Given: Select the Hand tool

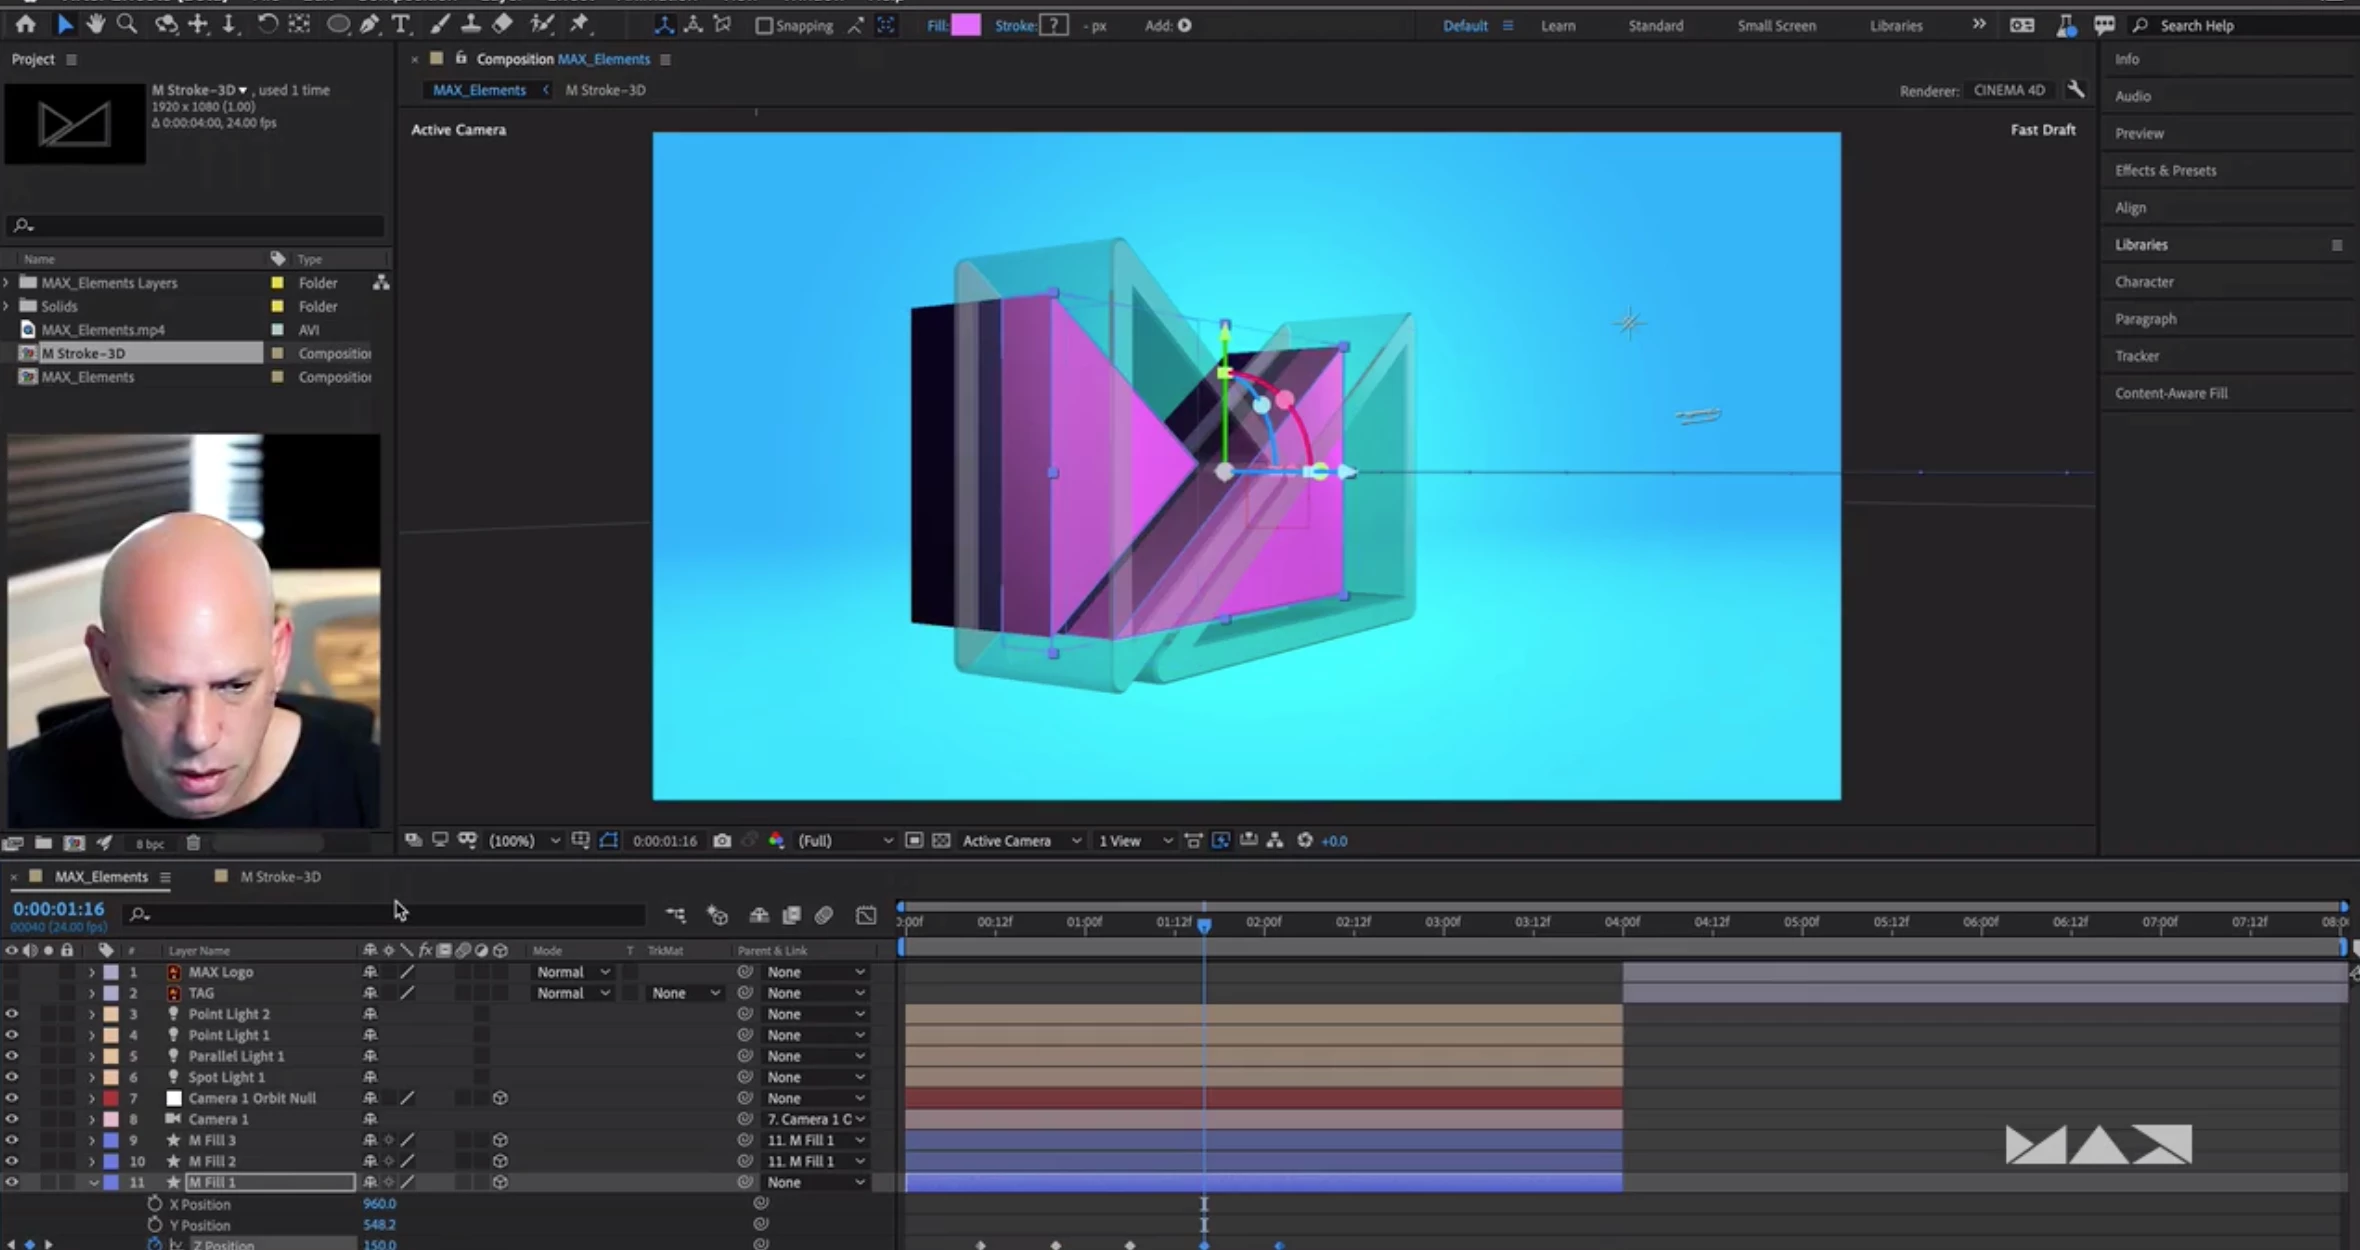Looking at the screenshot, I should coord(96,24).
